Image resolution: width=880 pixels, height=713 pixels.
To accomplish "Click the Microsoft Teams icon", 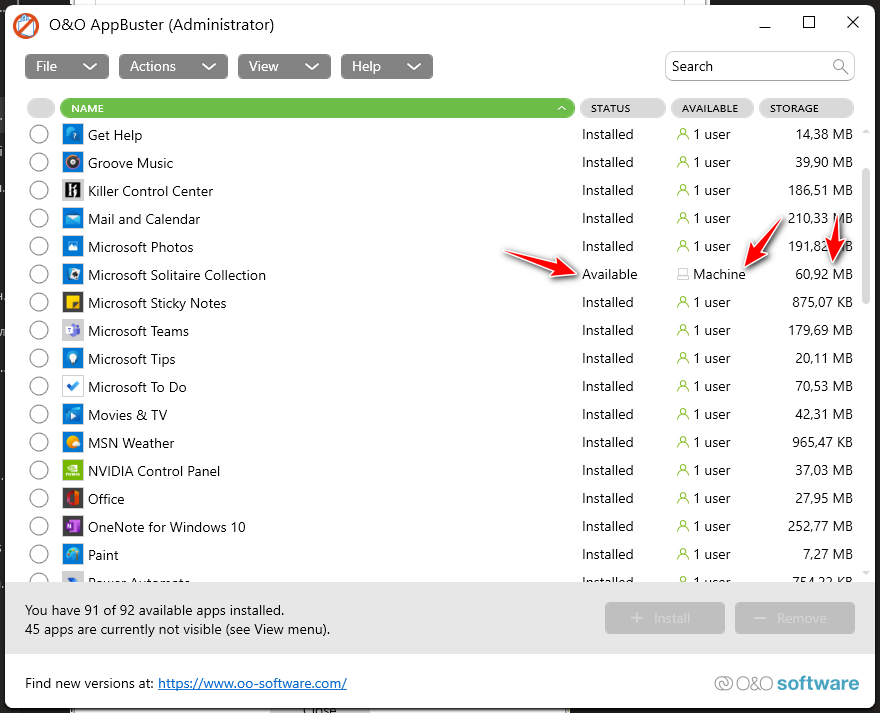I will (72, 331).
